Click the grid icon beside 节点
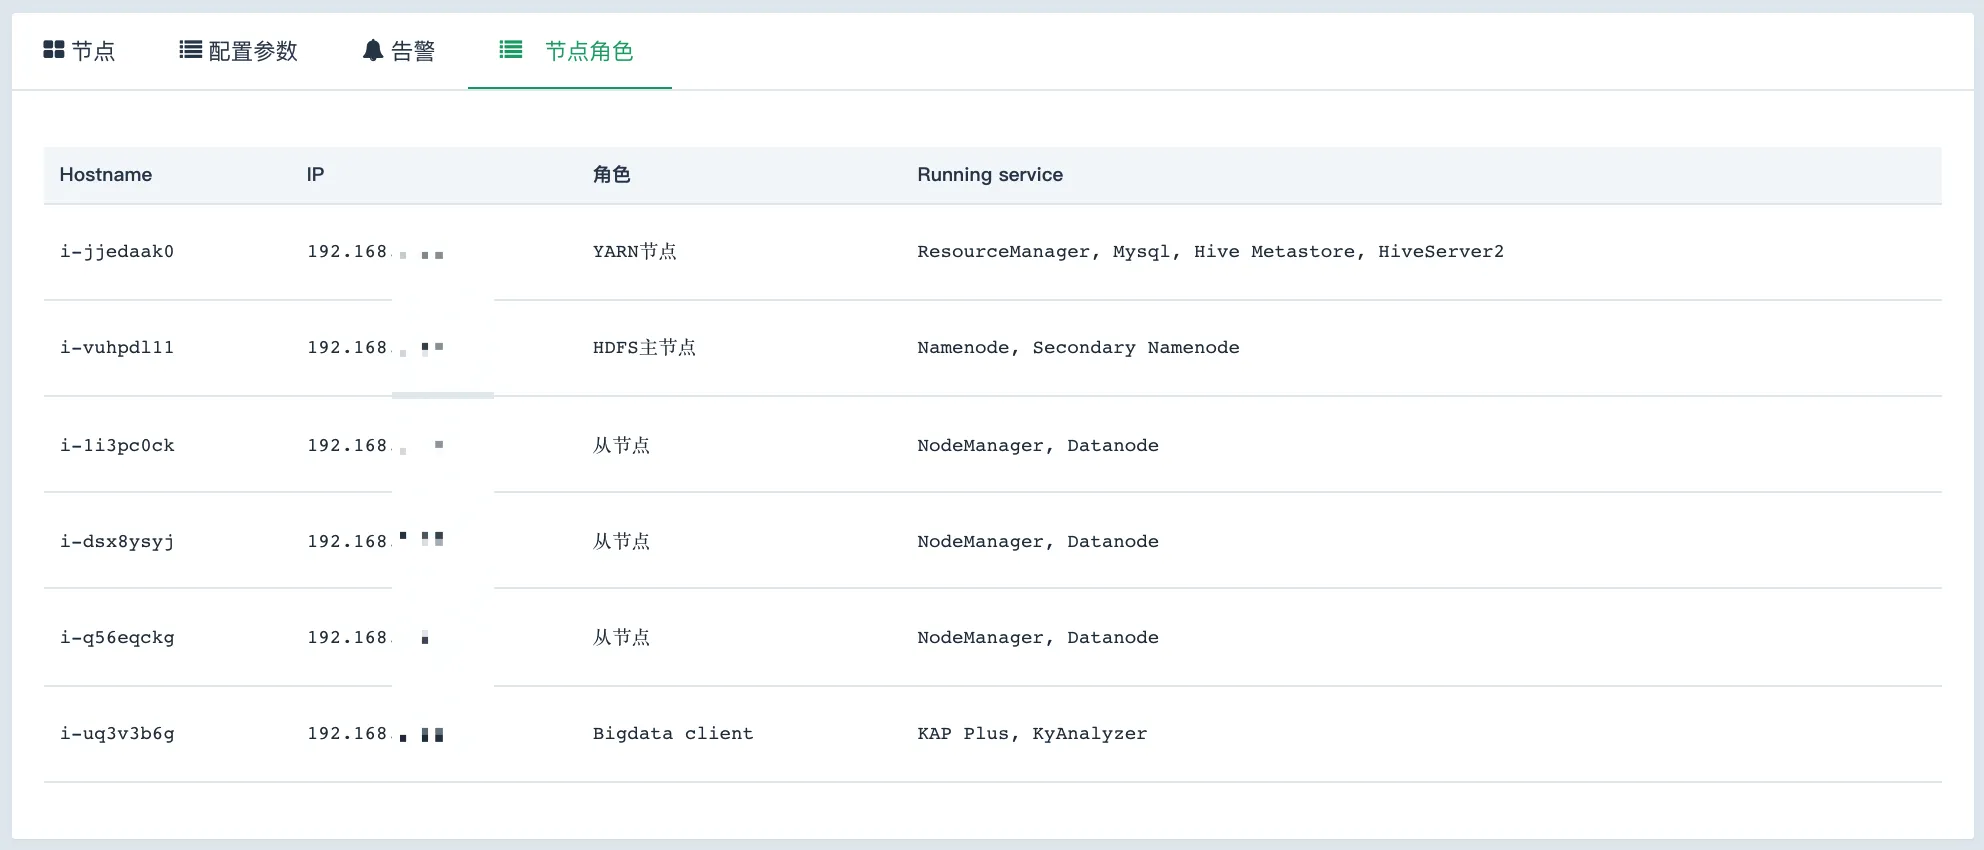Screen dimensions: 1984x850 (x=54, y=50)
